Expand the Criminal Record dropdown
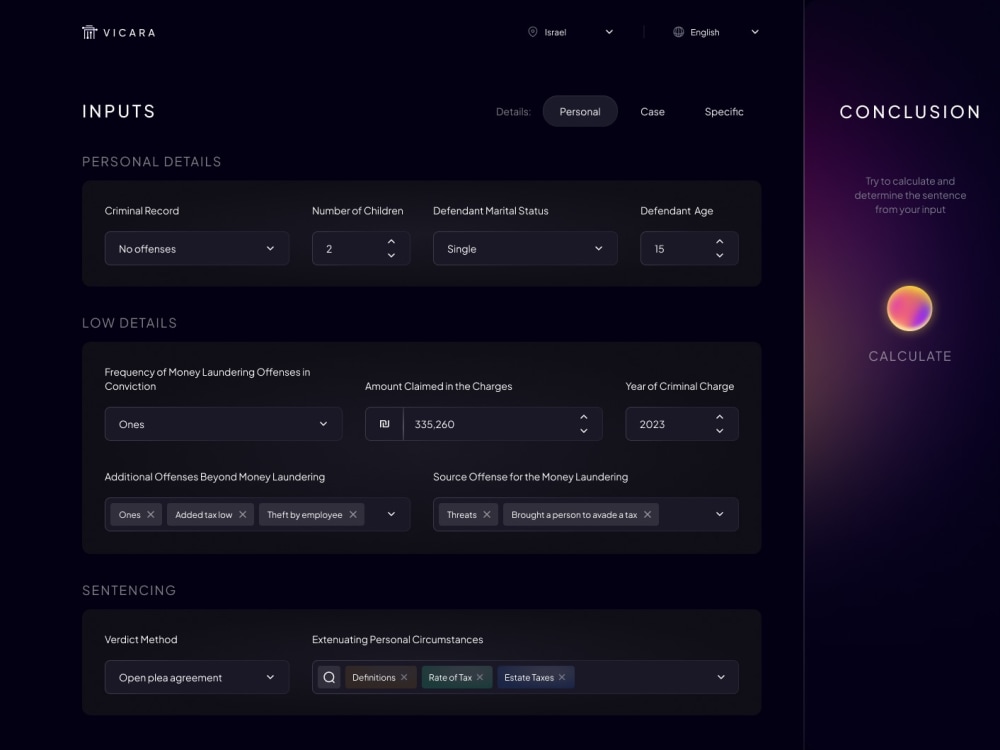The image size is (1000, 750). click(x=196, y=248)
